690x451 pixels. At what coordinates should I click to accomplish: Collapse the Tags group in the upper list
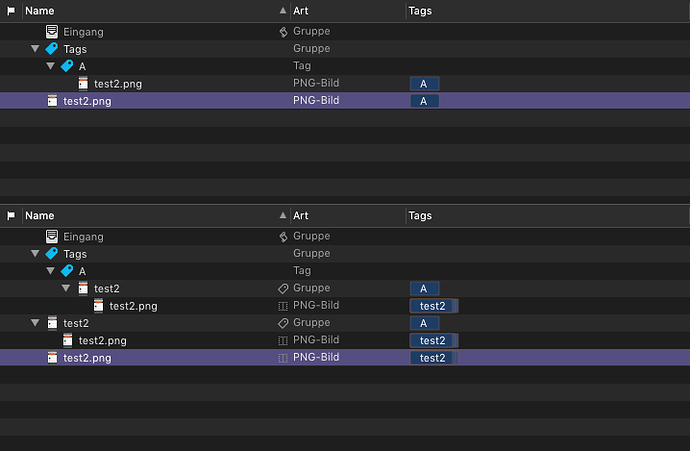(x=36, y=49)
